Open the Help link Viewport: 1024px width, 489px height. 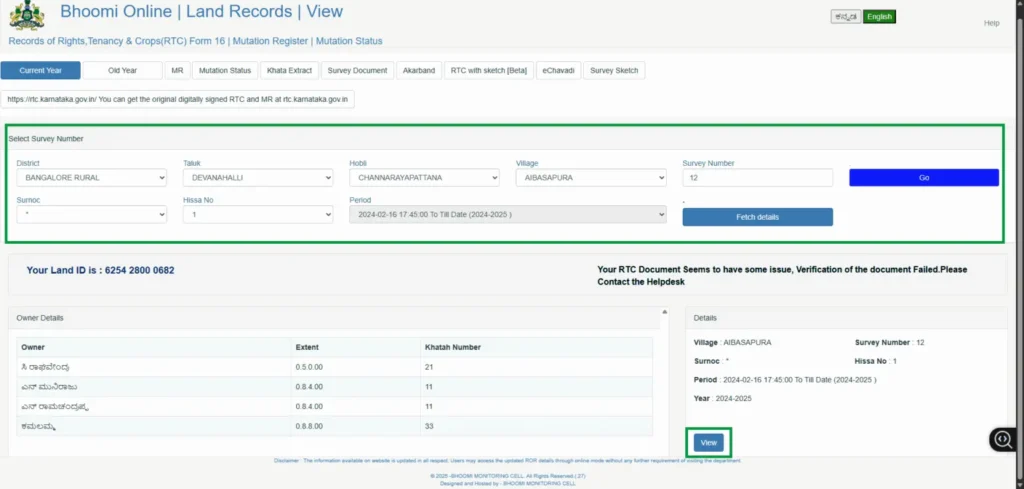pos(991,23)
